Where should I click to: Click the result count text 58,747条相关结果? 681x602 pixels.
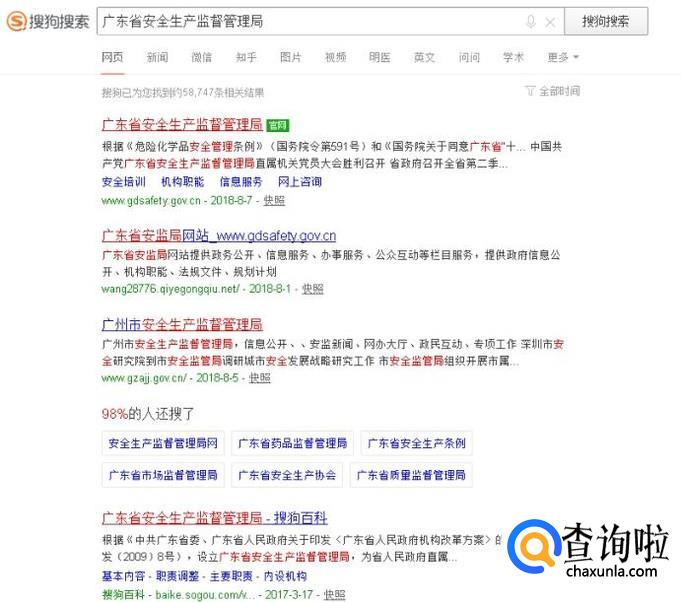tap(223, 93)
